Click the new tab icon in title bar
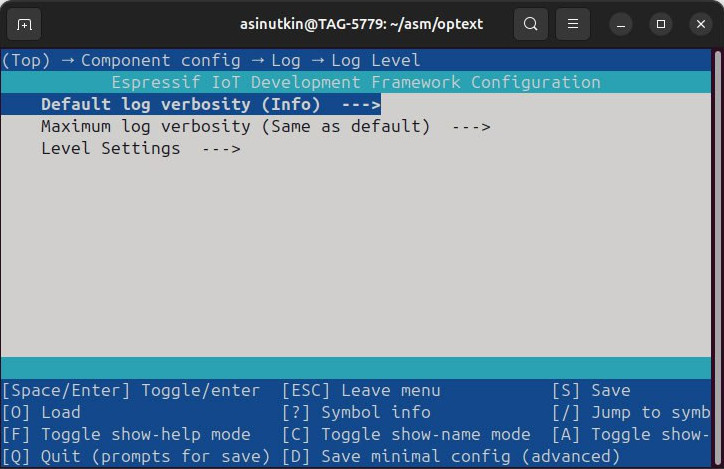Viewport: 724px width, 469px height. [x=25, y=23]
